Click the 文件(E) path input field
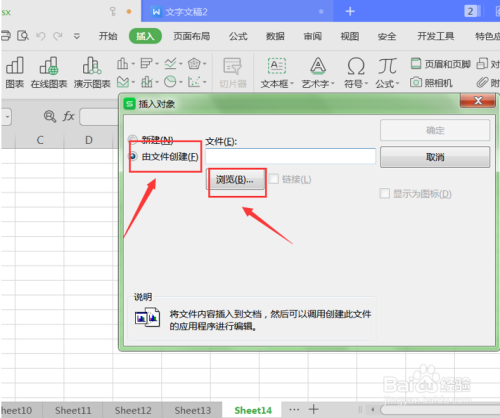 click(290, 156)
